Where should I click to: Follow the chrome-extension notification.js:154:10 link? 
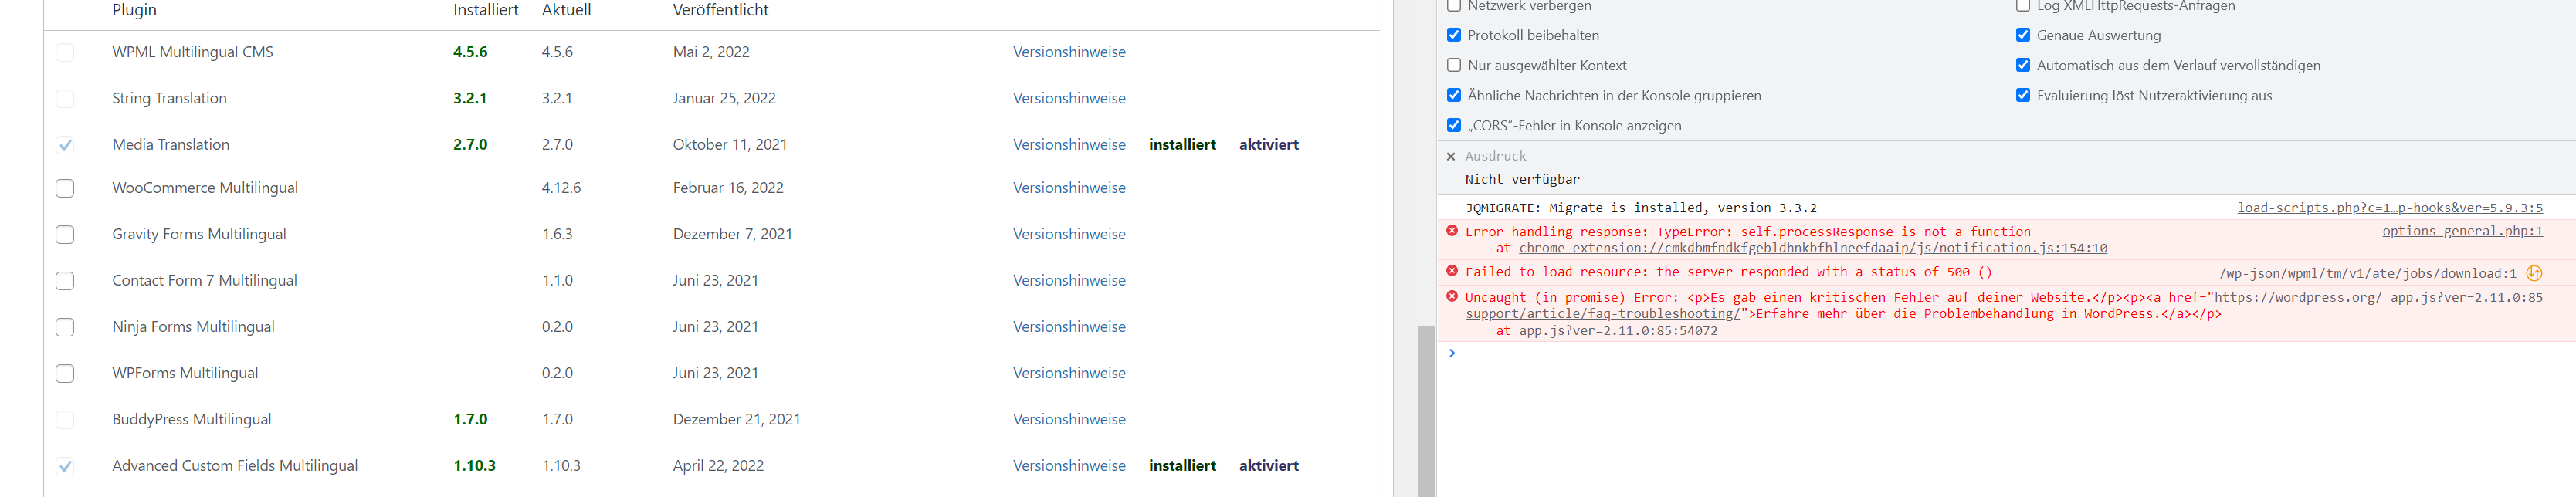coord(1813,248)
